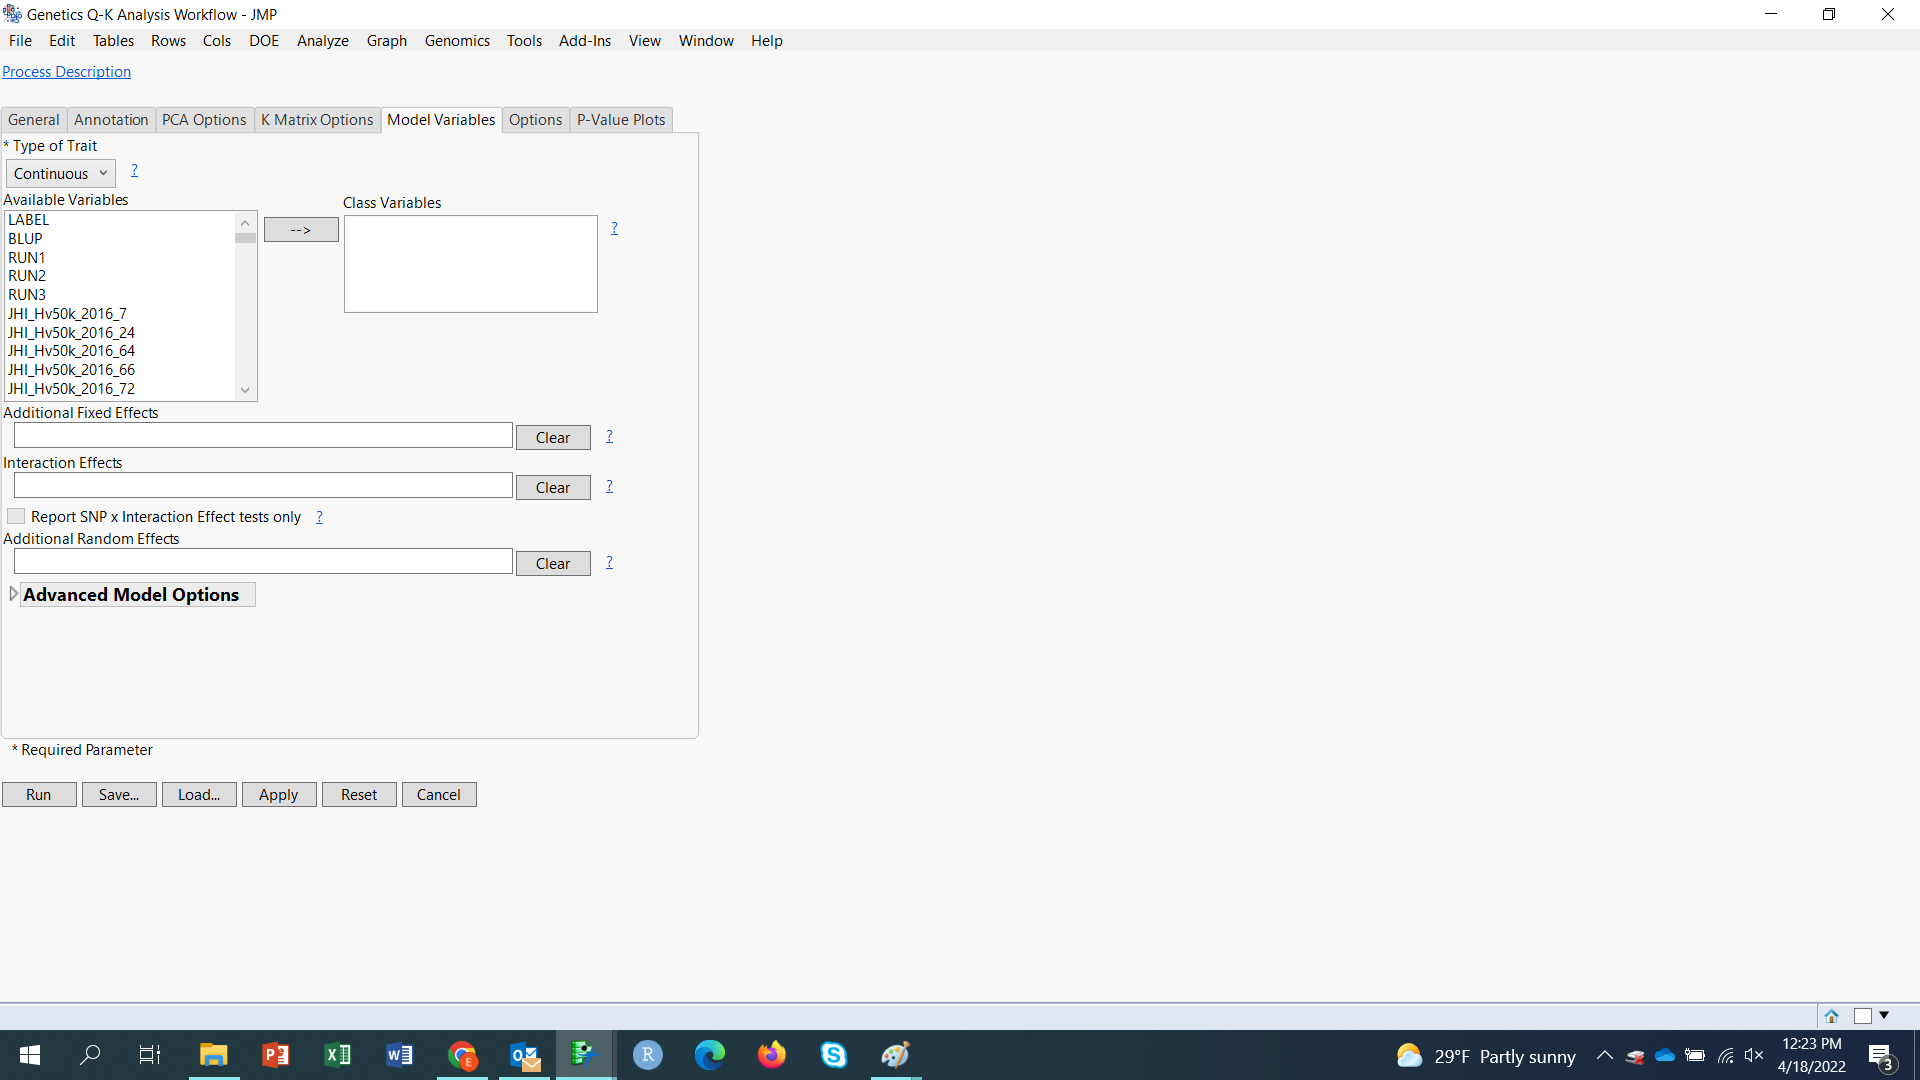Image resolution: width=1920 pixels, height=1080 pixels.
Task: Clear the Additional Fixed Effects field
Action: click(553, 438)
